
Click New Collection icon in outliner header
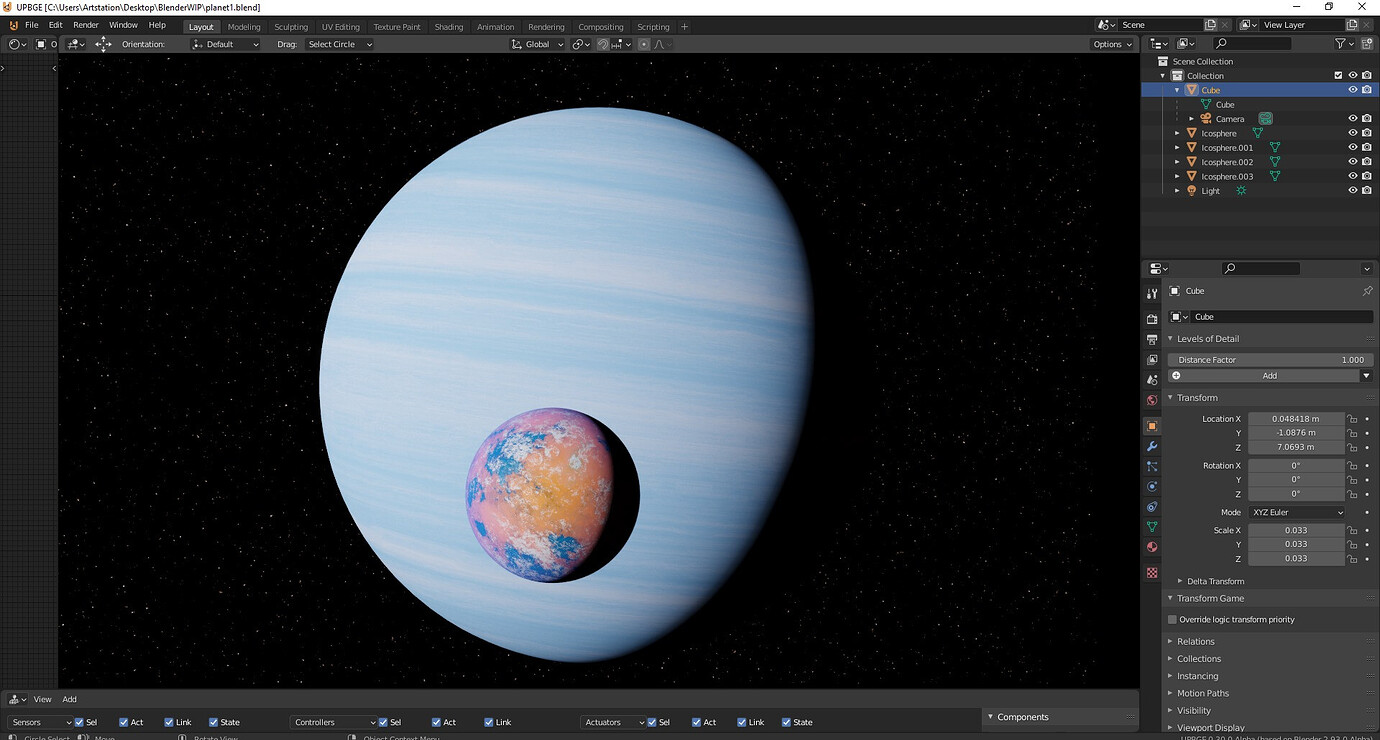pyautogui.click(x=1366, y=44)
